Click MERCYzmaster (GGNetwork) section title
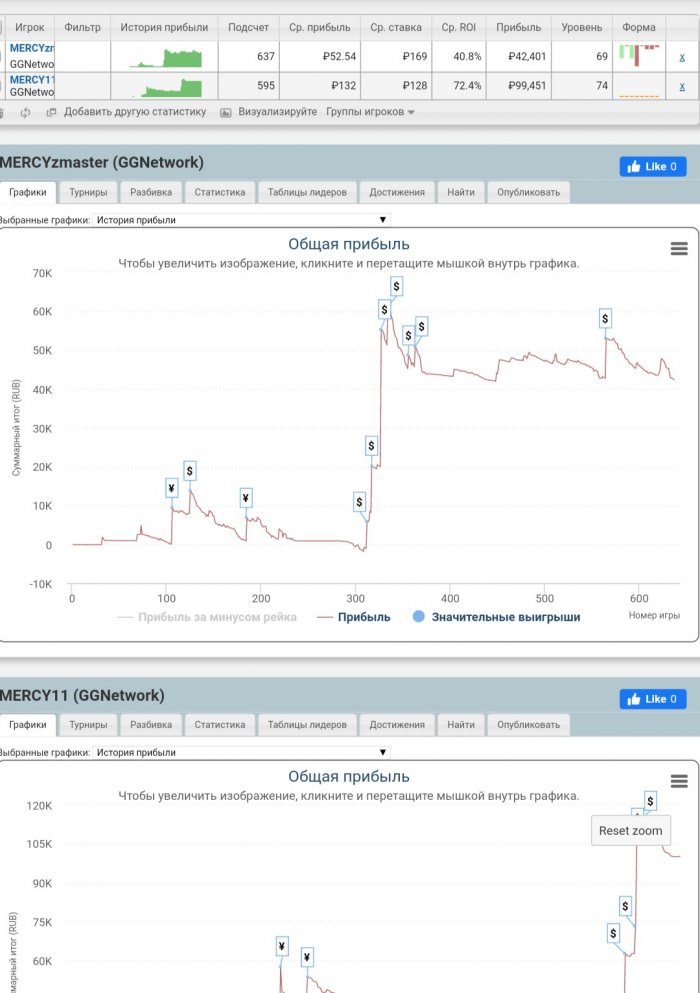The width and height of the screenshot is (700, 993). click(x=101, y=163)
